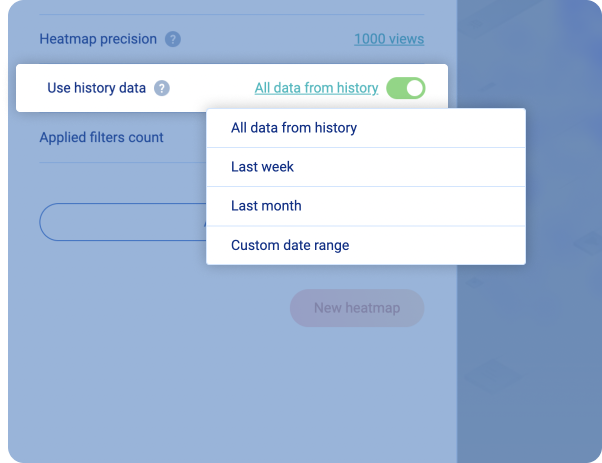The image size is (602, 463).
Task: Click the help icon beside Heatmap precision
Action: 173,39
